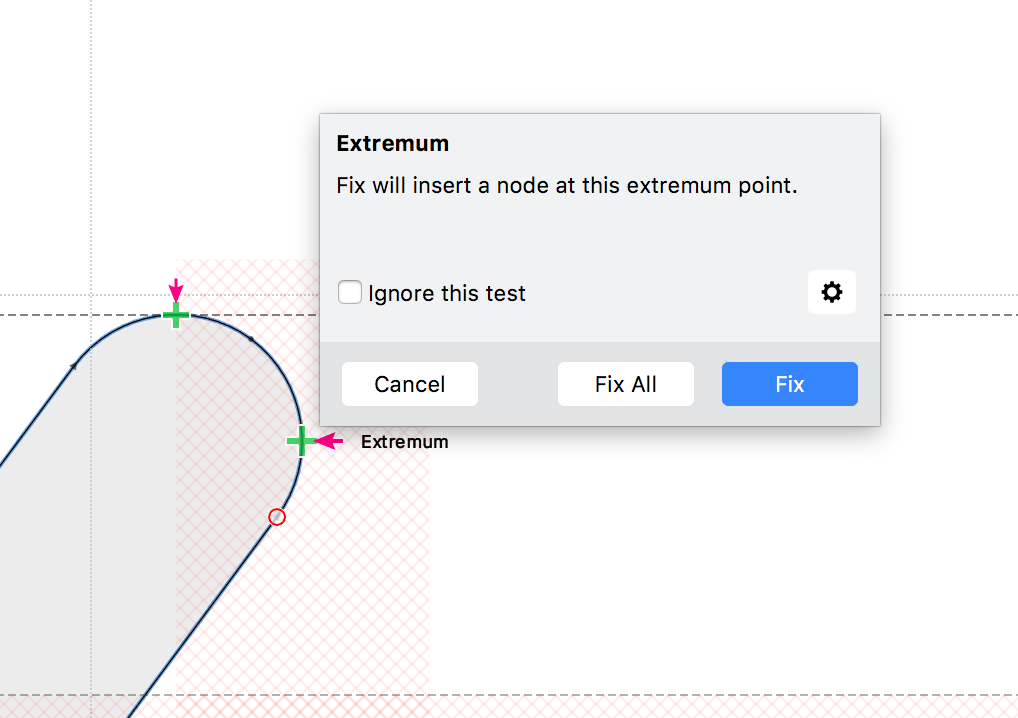Screen dimensions: 1018x718
Task: Select the small dark point on the curve's left side
Action: (73, 367)
